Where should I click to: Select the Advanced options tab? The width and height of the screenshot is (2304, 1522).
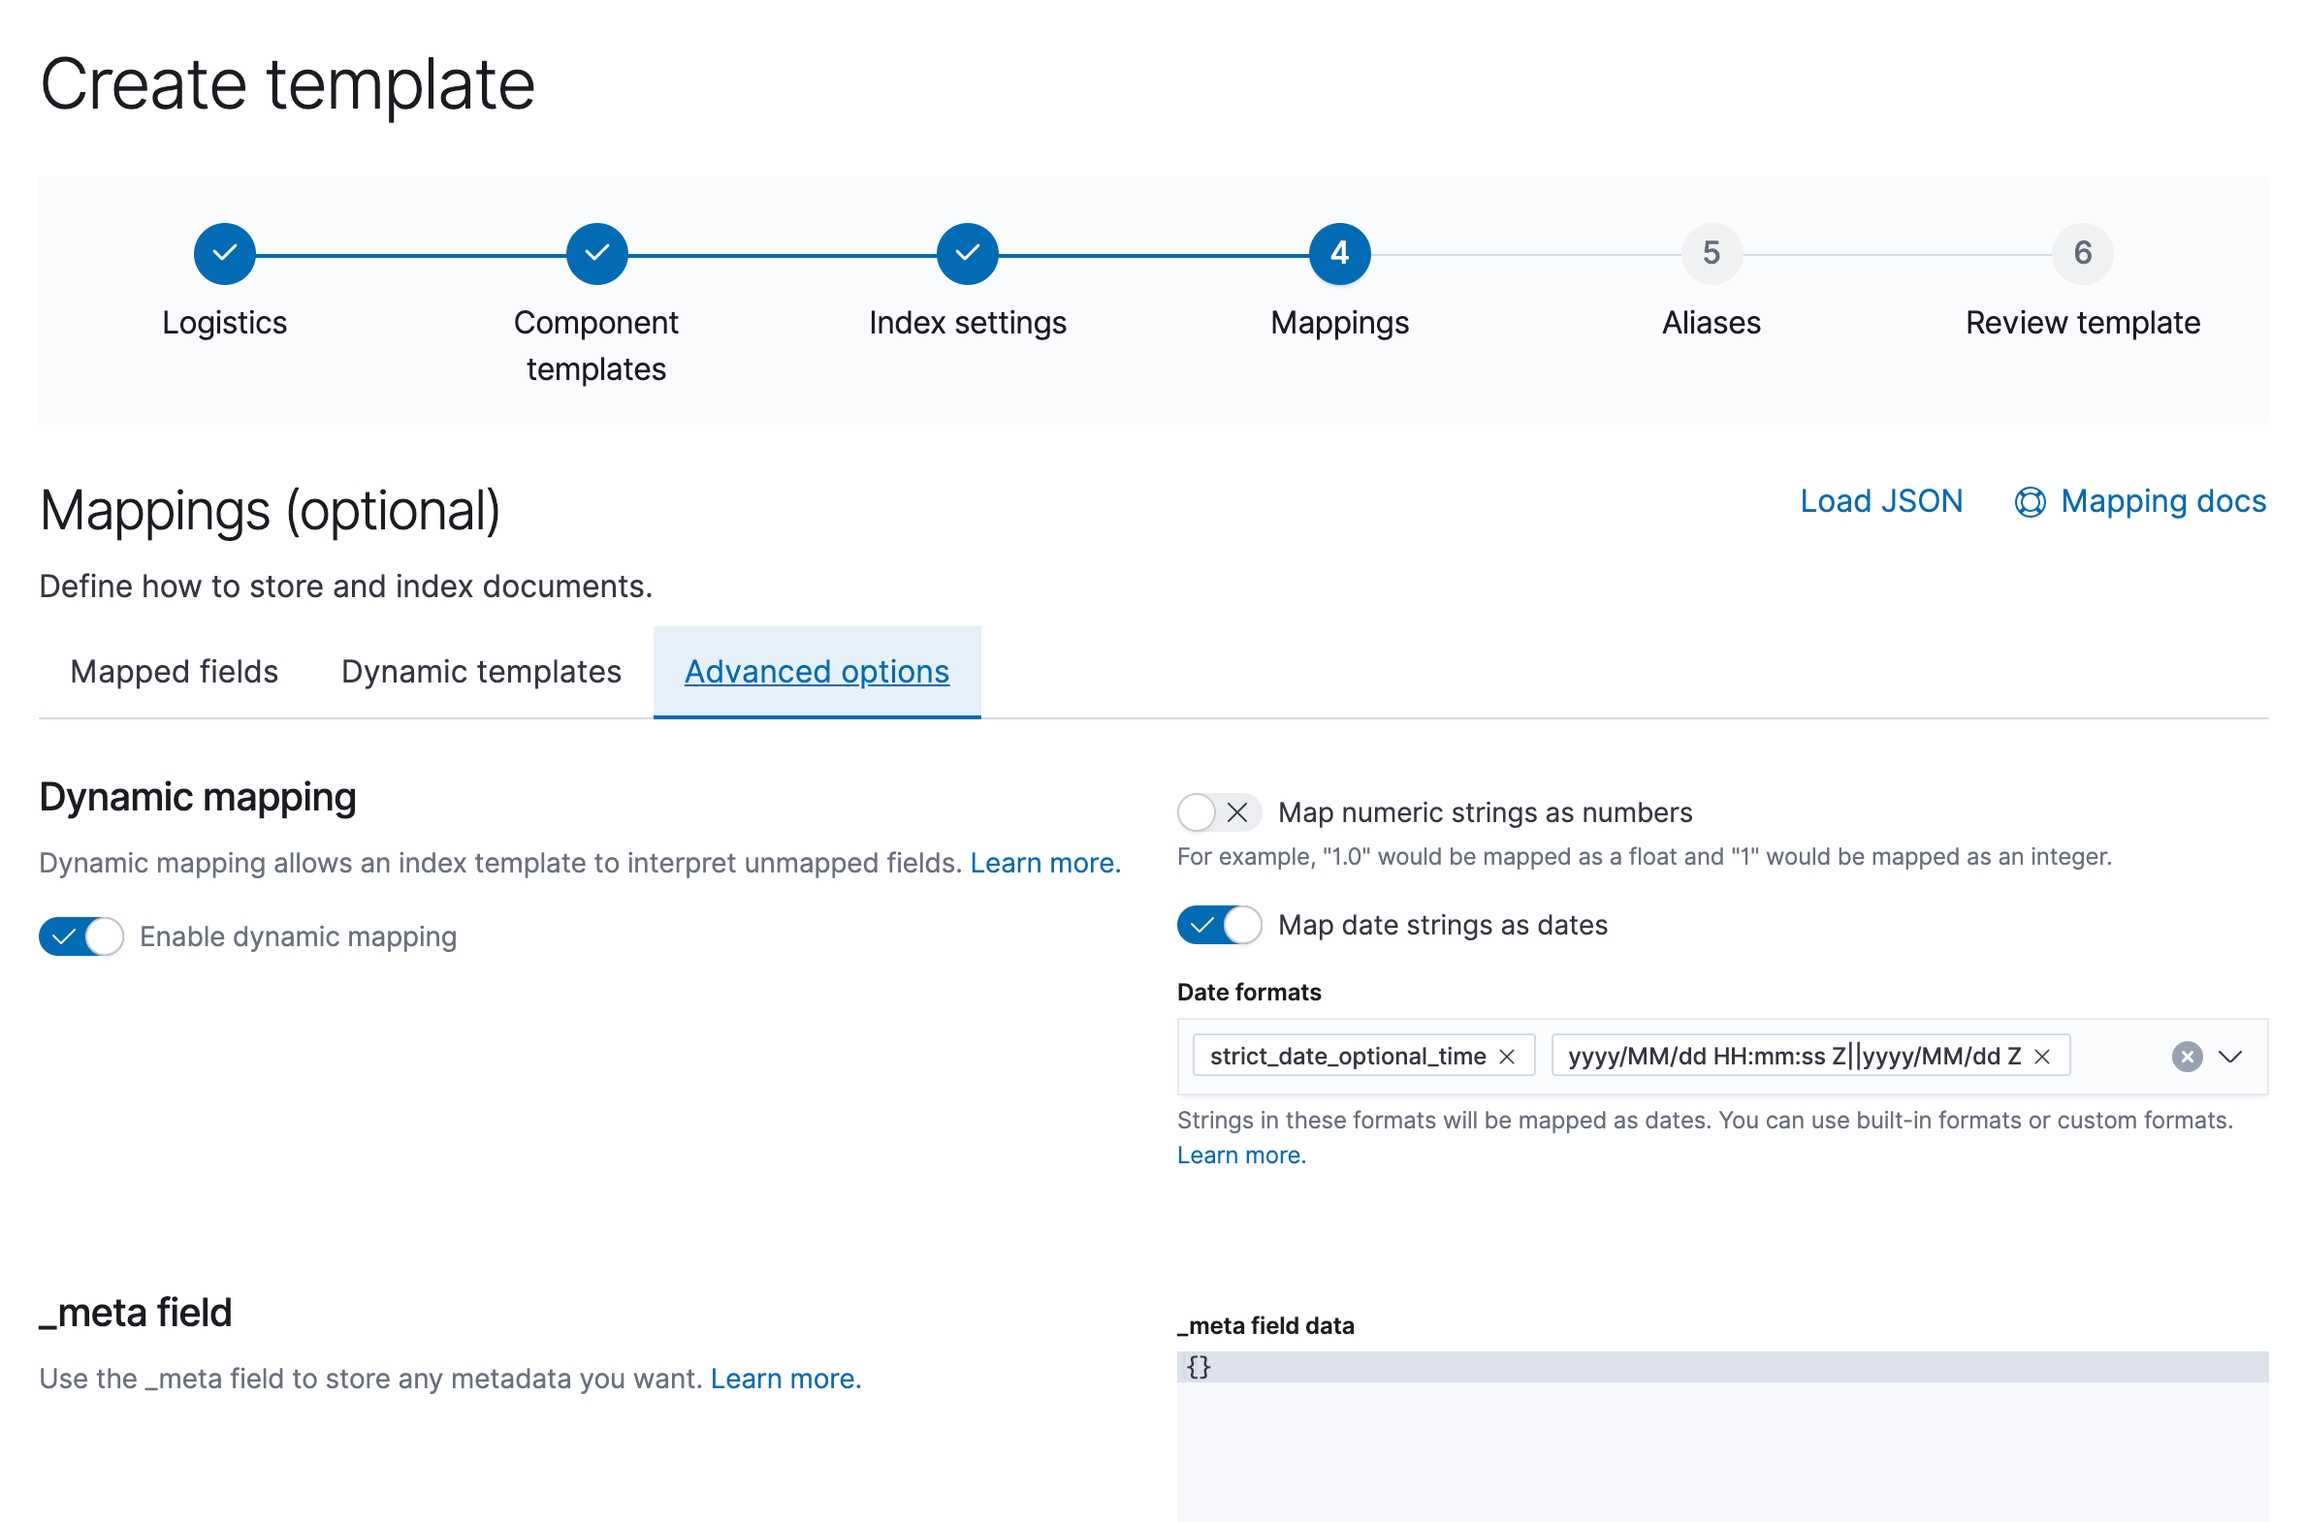point(816,671)
